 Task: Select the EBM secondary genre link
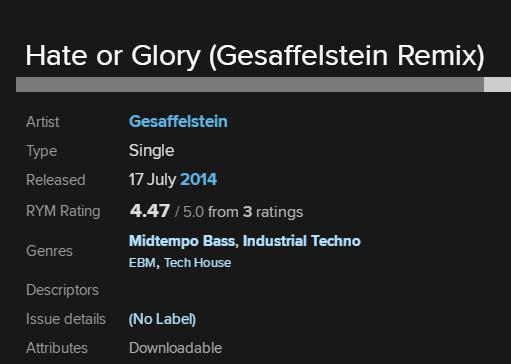point(142,263)
